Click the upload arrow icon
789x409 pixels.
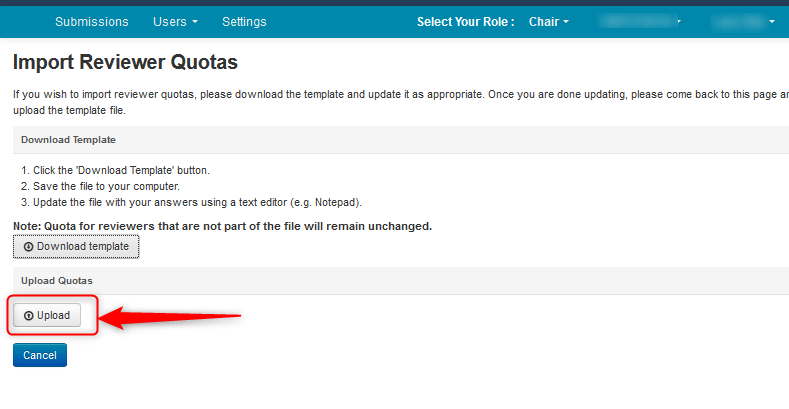point(28,315)
